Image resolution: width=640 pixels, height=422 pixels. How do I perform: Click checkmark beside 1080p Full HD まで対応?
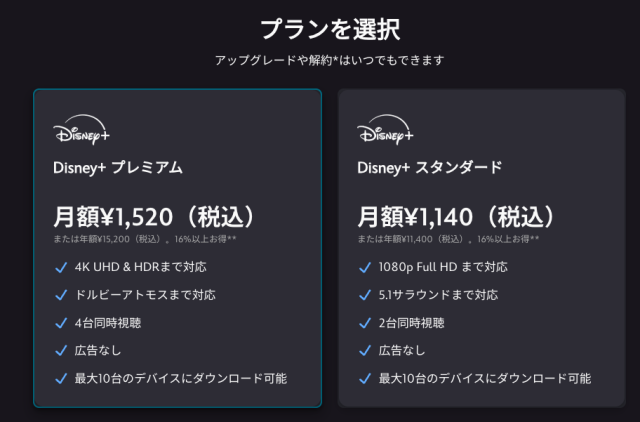(x=364, y=267)
